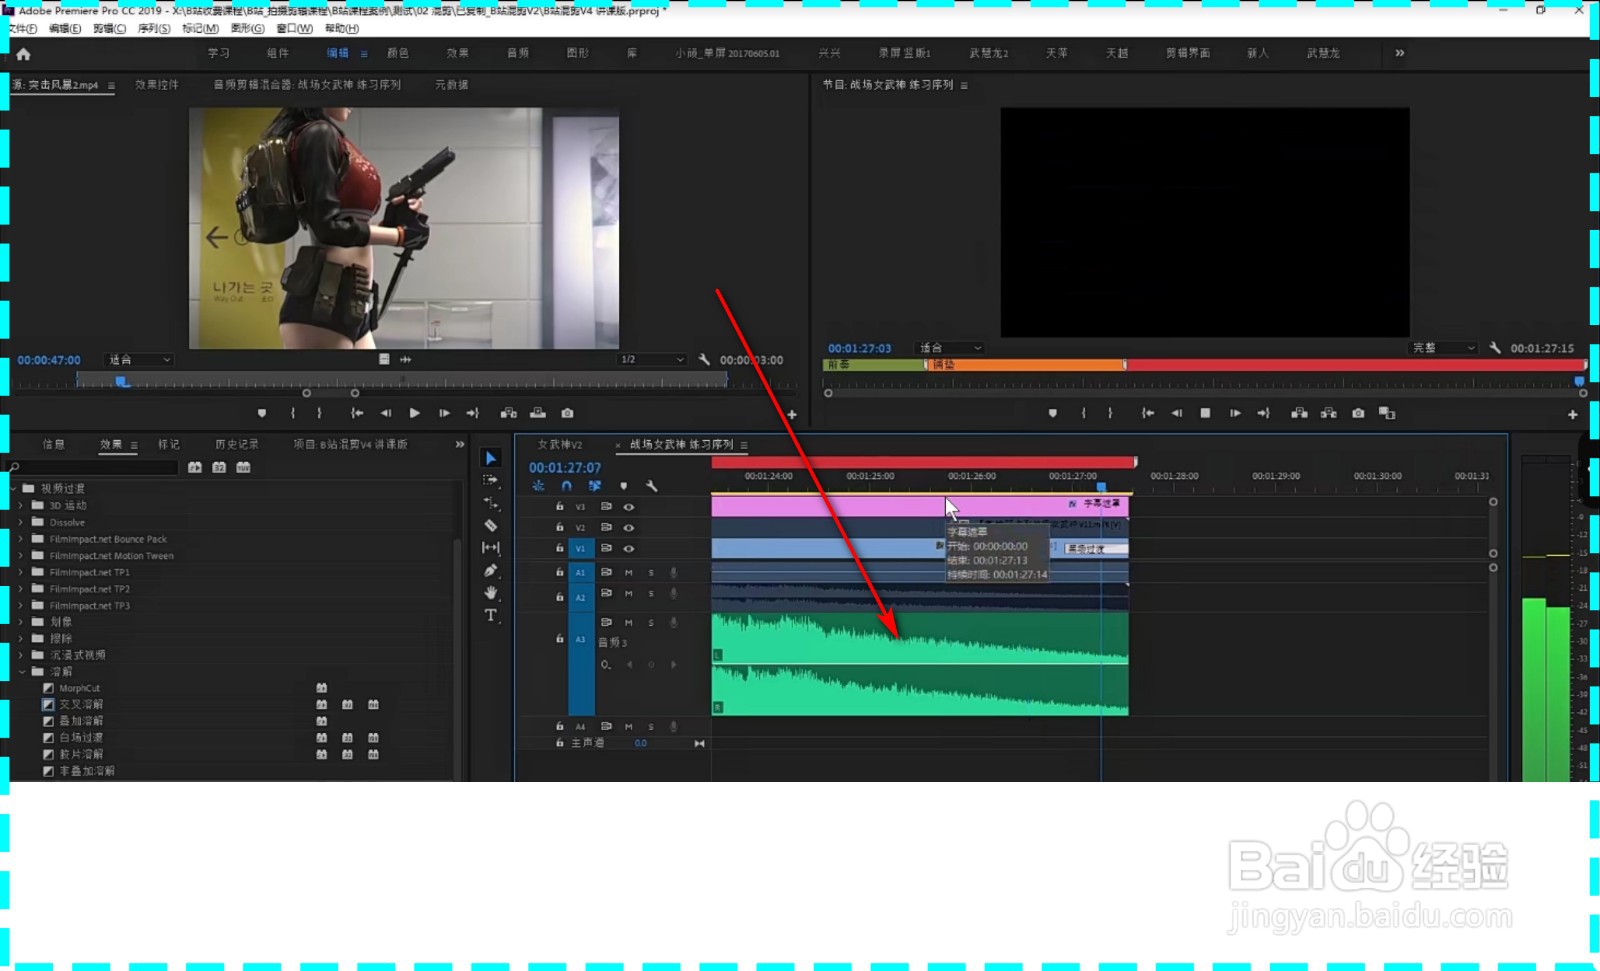Toggle V2 track visibility eye
The width and height of the screenshot is (1600, 971).
[629, 528]
